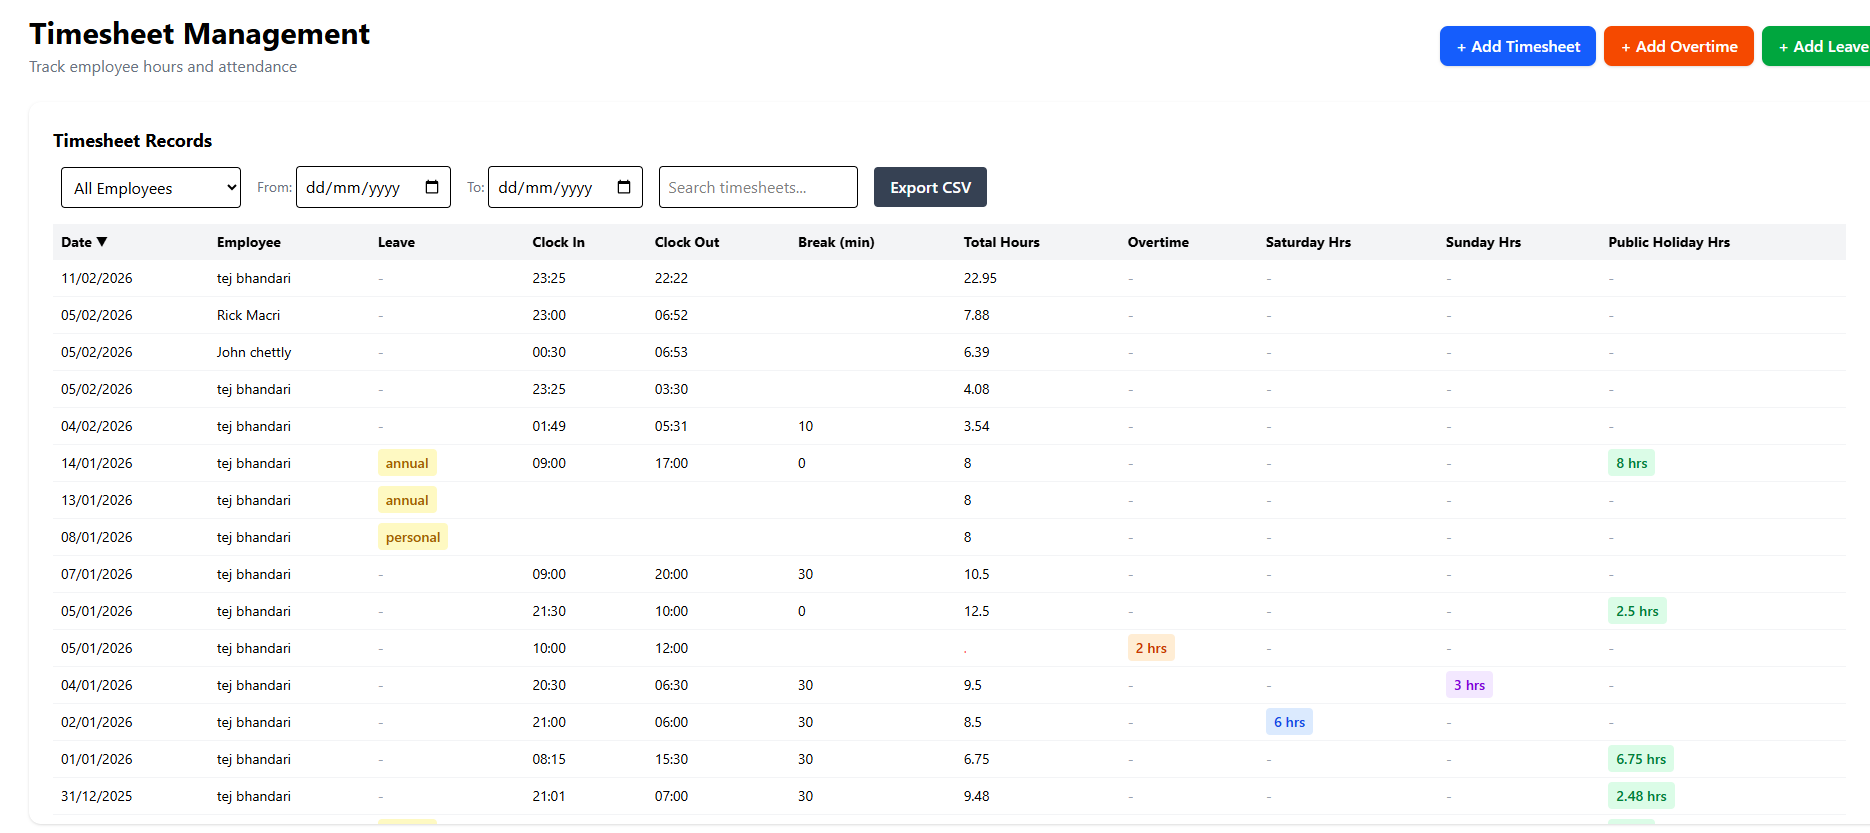The width and height of the screenshot is (1870, 833).
Task: Select the 11/02/2026 date cell
Action: point(97,278)
